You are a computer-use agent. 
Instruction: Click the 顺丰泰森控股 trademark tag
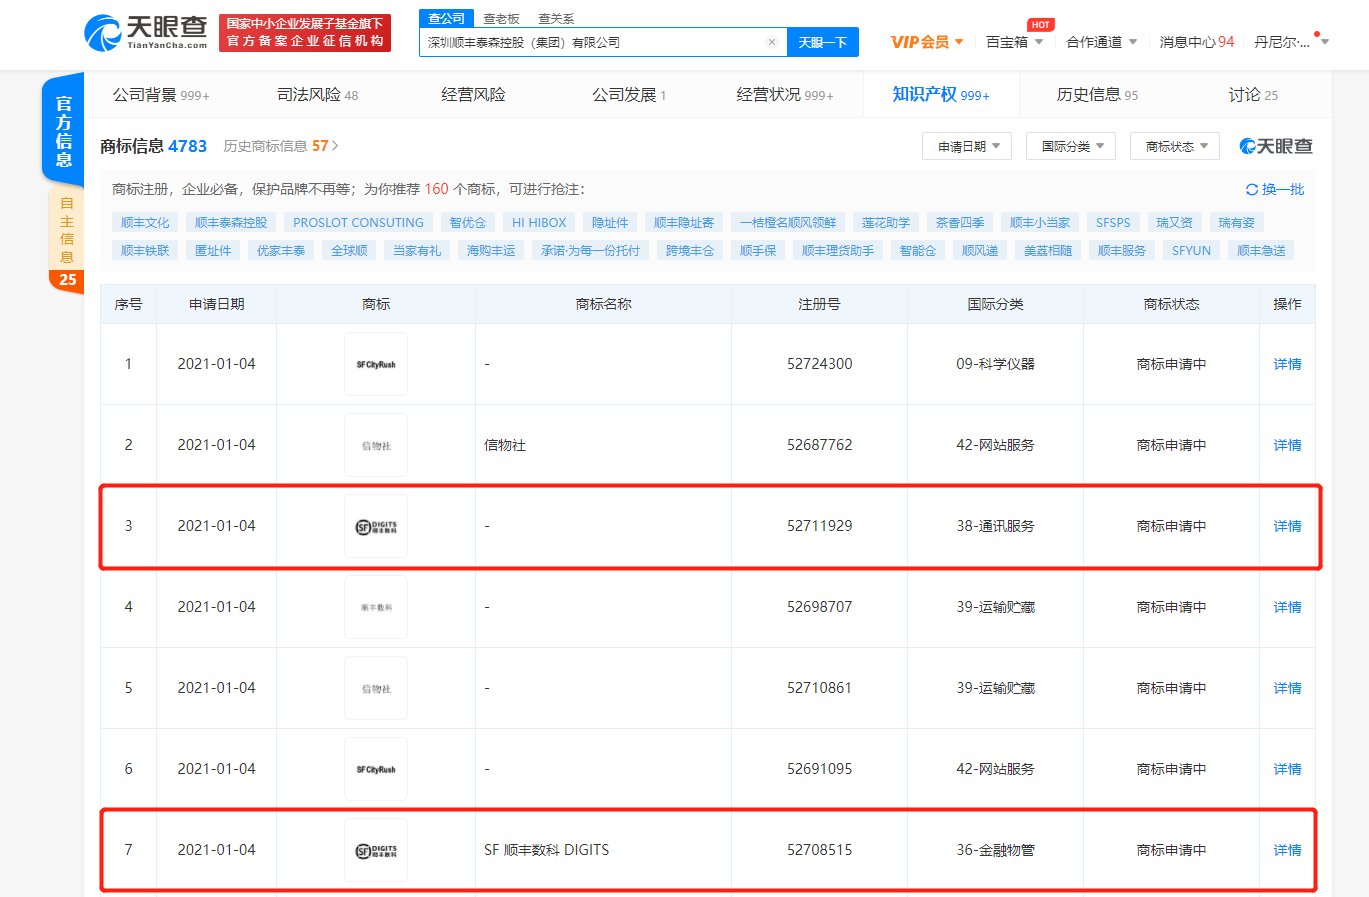[231, 222]
